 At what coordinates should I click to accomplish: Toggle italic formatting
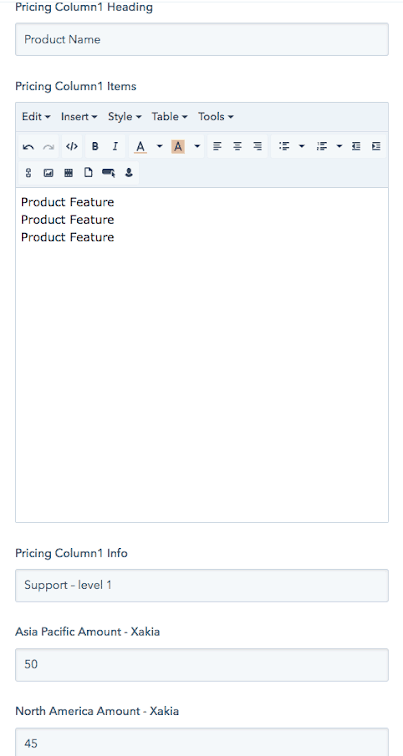(x=115, y=146)
